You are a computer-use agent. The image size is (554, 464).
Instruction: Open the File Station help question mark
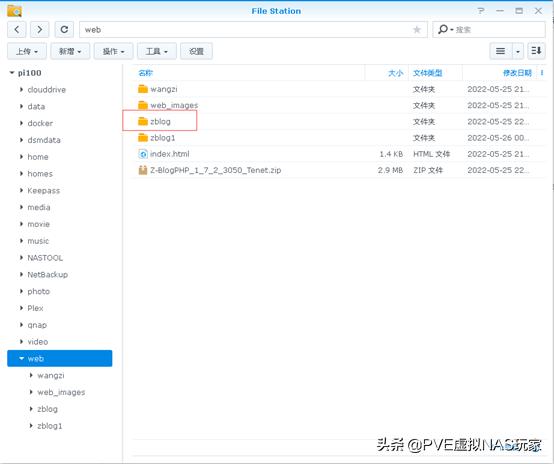tap(481, 11)
